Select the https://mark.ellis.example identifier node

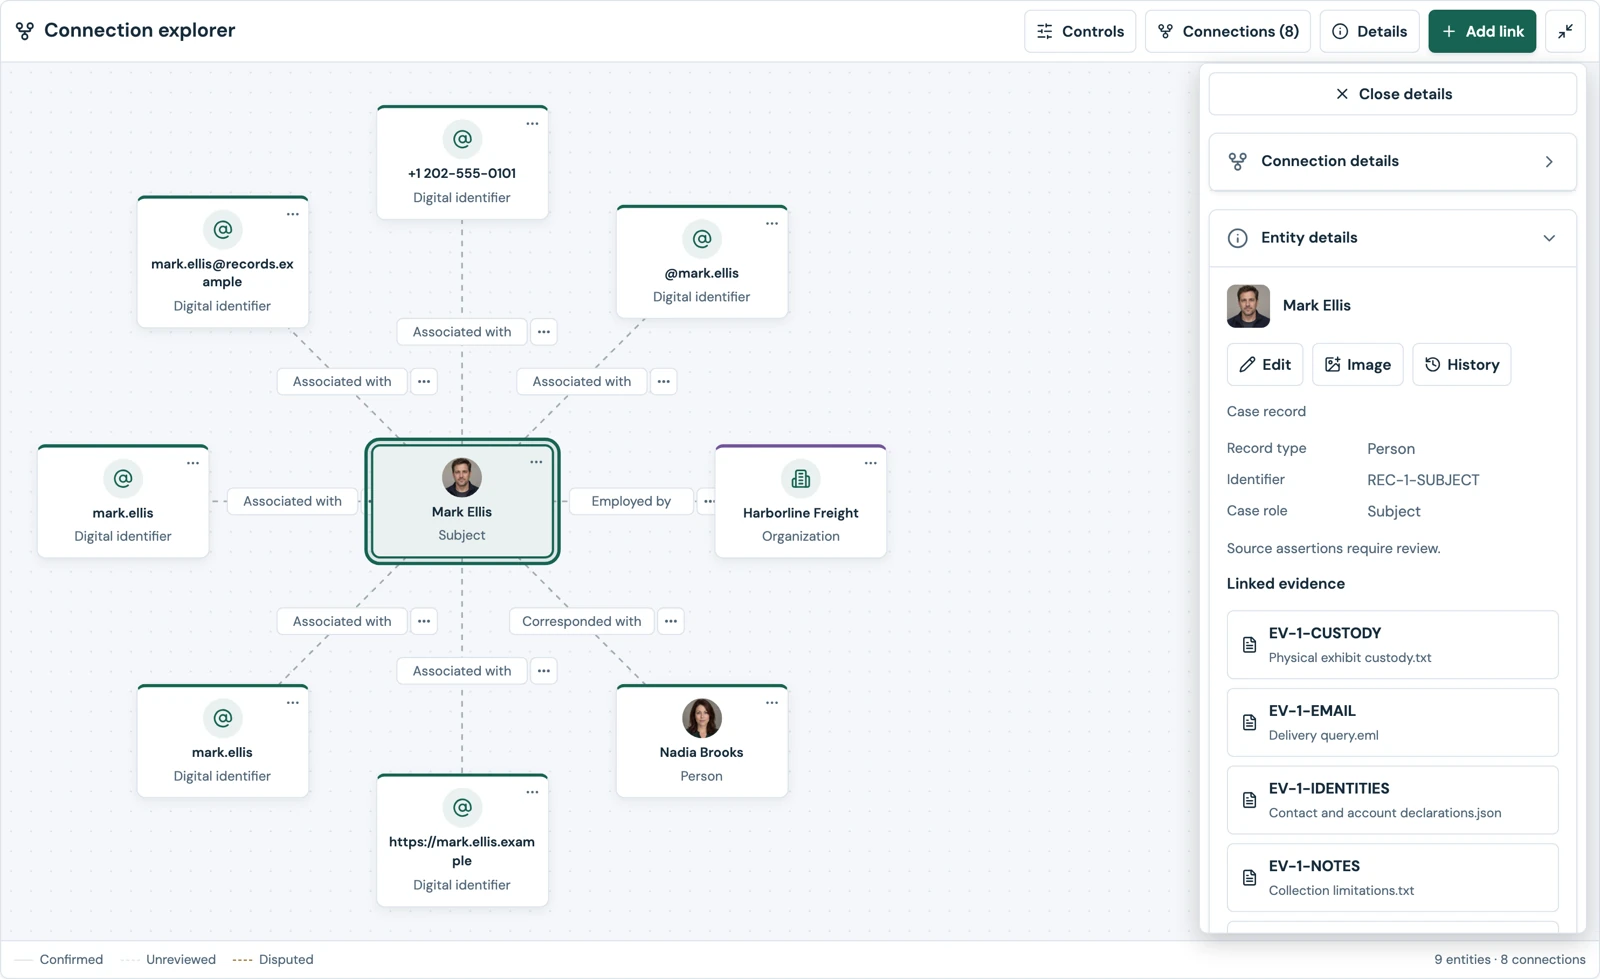462,841
